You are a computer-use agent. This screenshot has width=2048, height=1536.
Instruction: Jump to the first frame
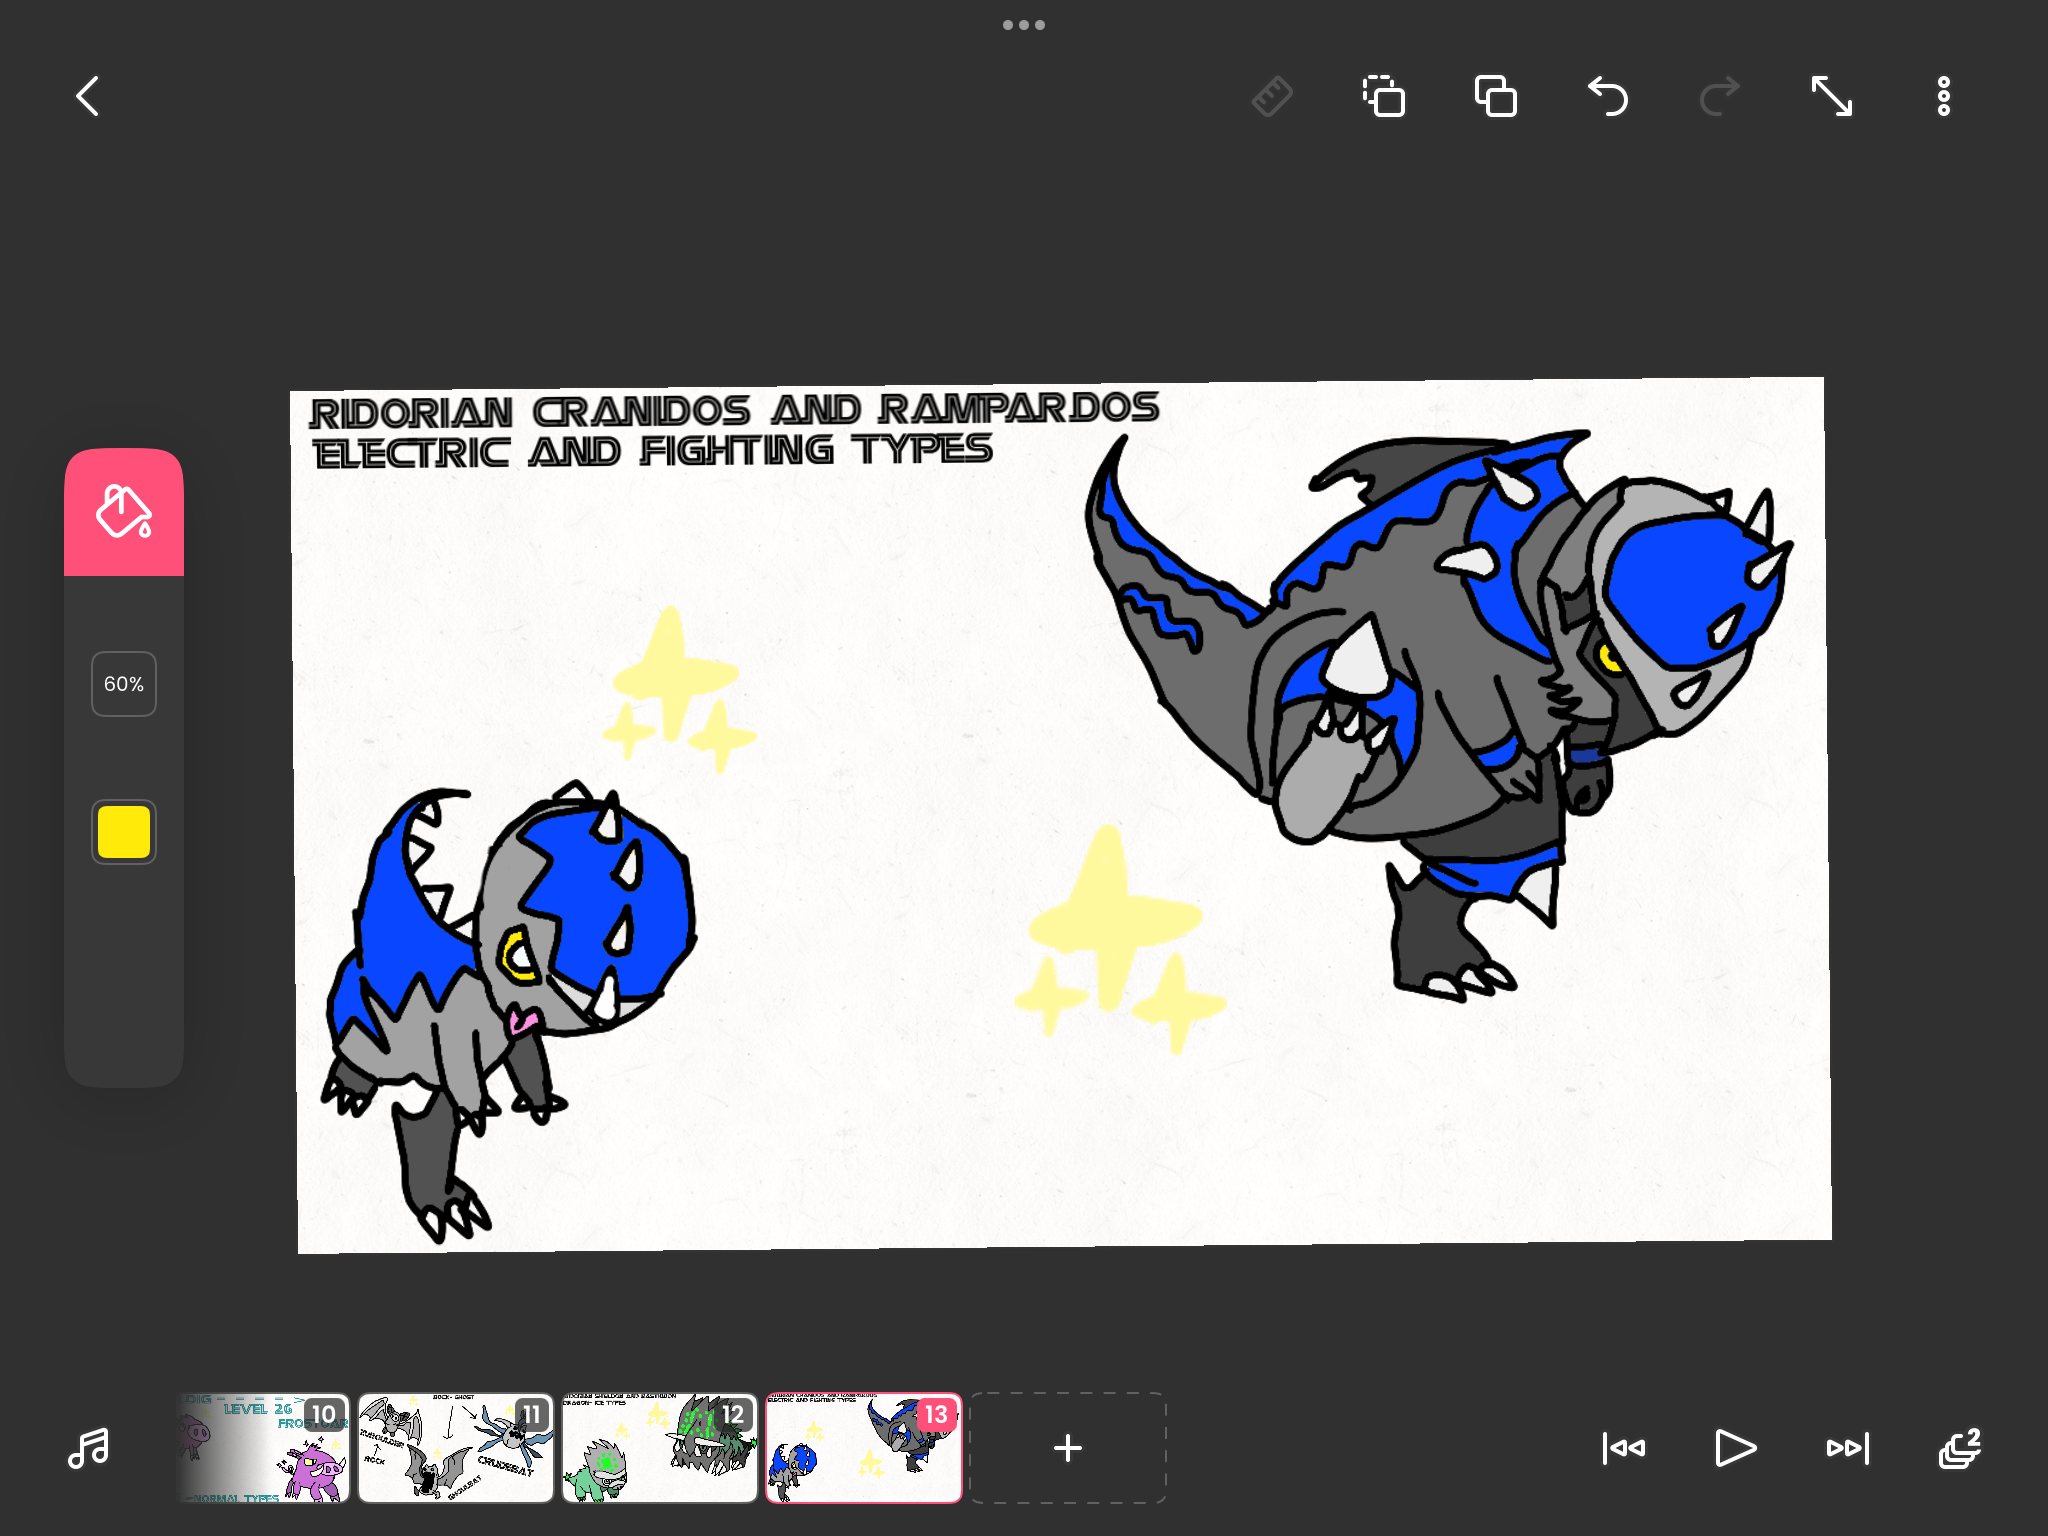1624,1448
